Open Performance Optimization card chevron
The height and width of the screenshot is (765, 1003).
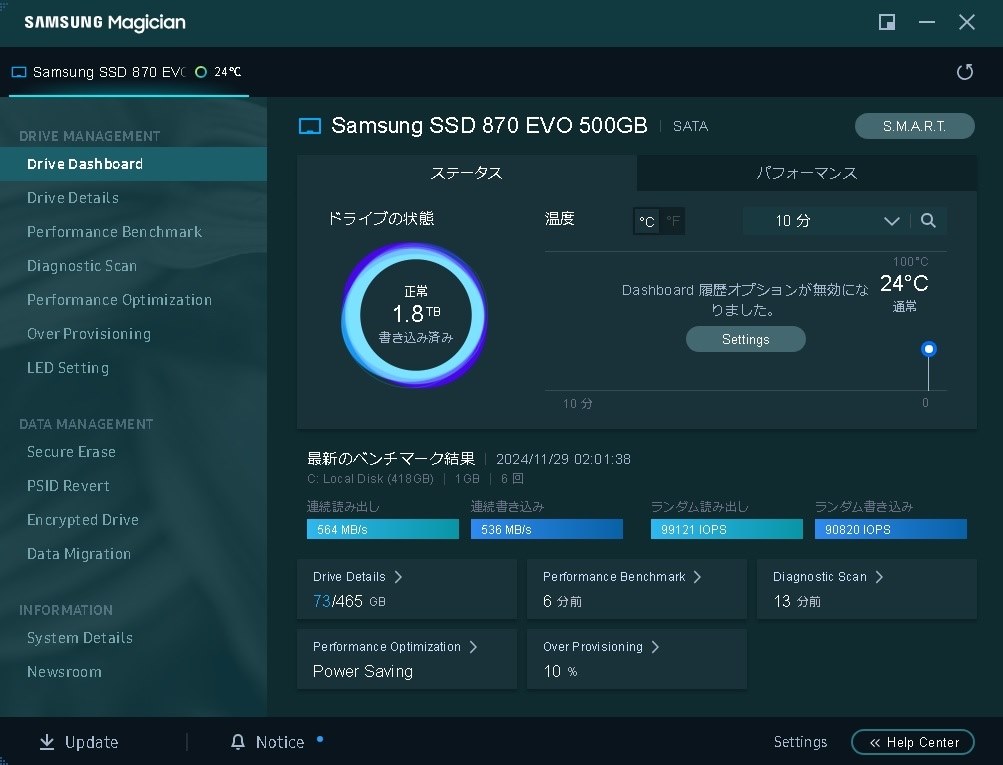[x=473, y=647]
